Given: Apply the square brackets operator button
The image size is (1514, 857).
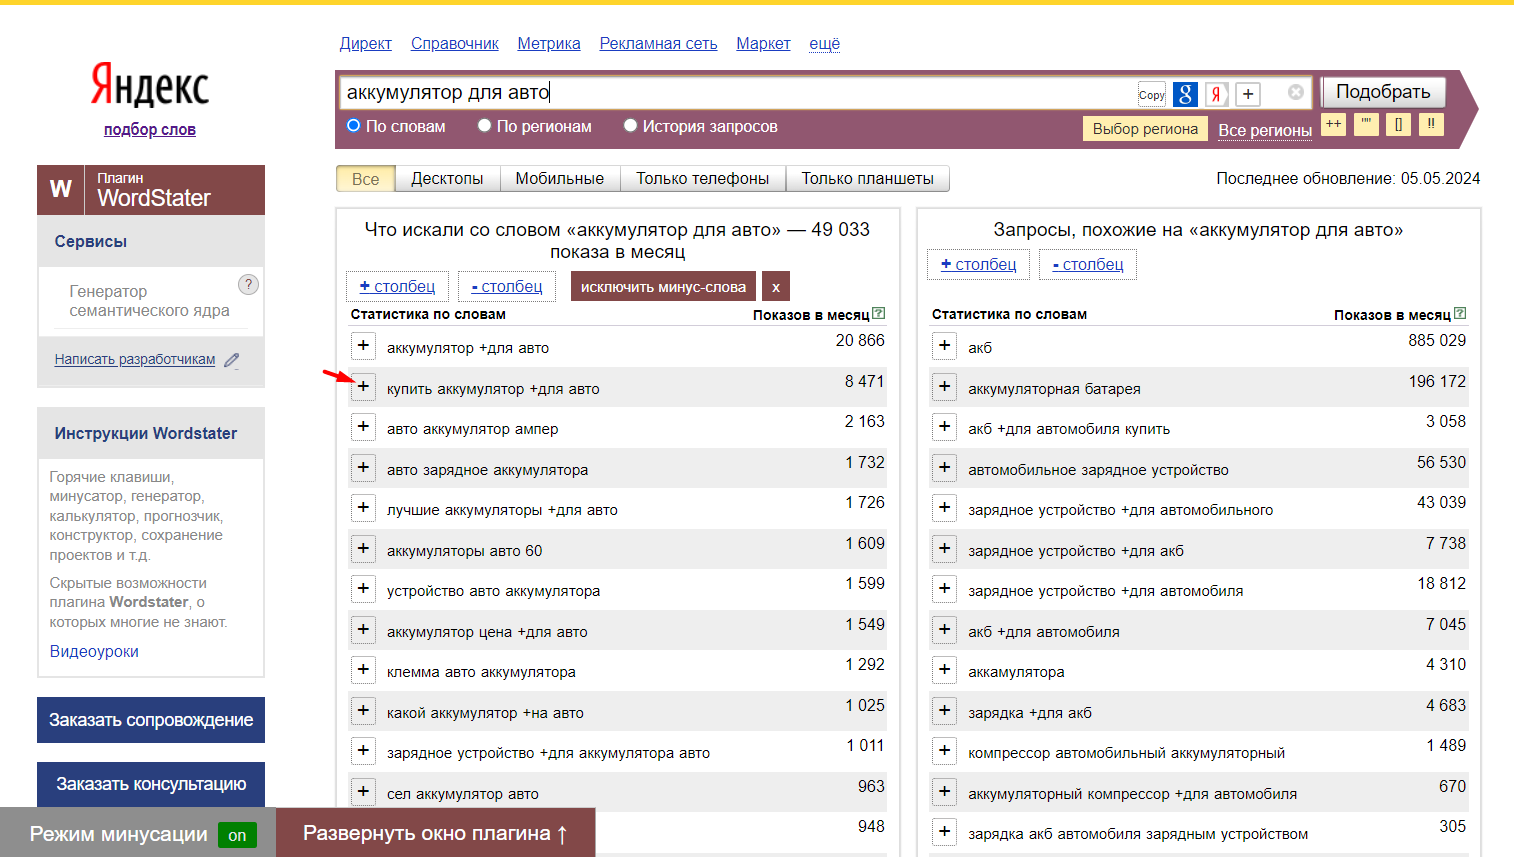Looking at the screenshot, I should click(1398, 124).
